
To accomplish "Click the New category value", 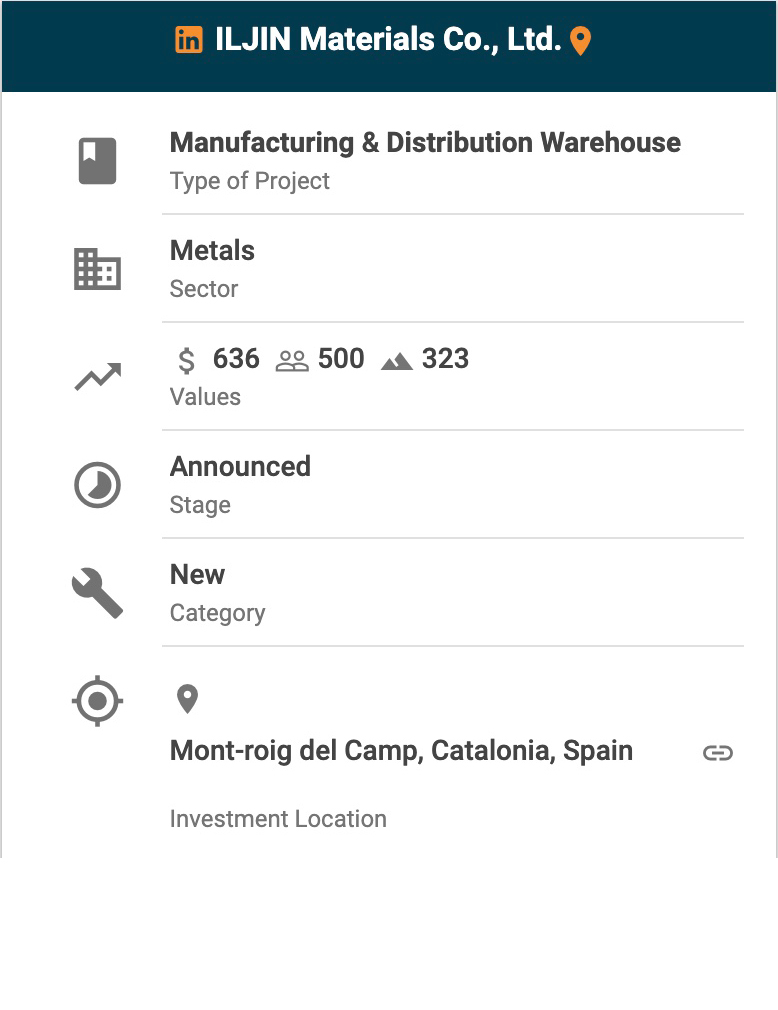I will coord(198,575).
